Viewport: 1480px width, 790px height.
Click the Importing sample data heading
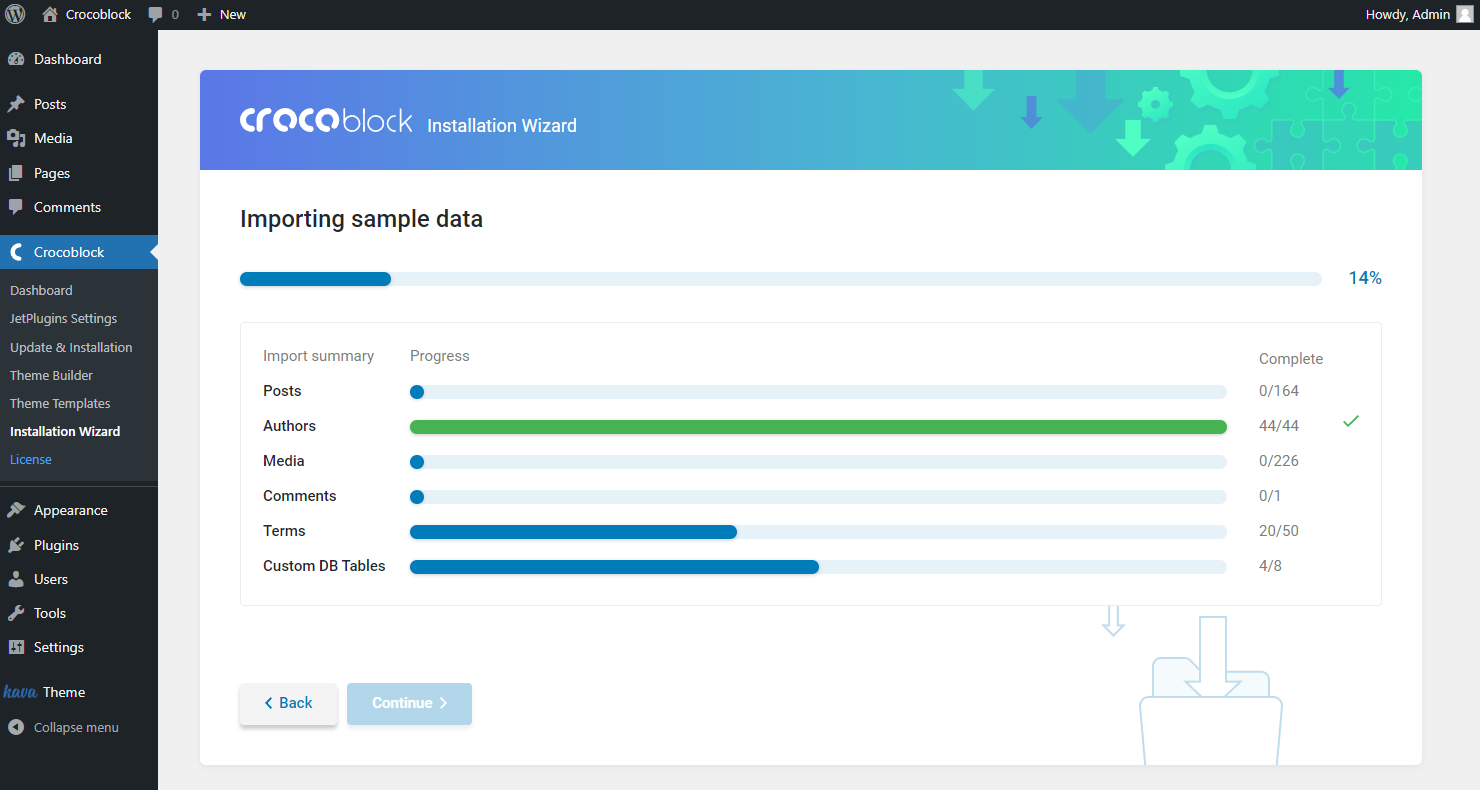(x=361, y=219)
